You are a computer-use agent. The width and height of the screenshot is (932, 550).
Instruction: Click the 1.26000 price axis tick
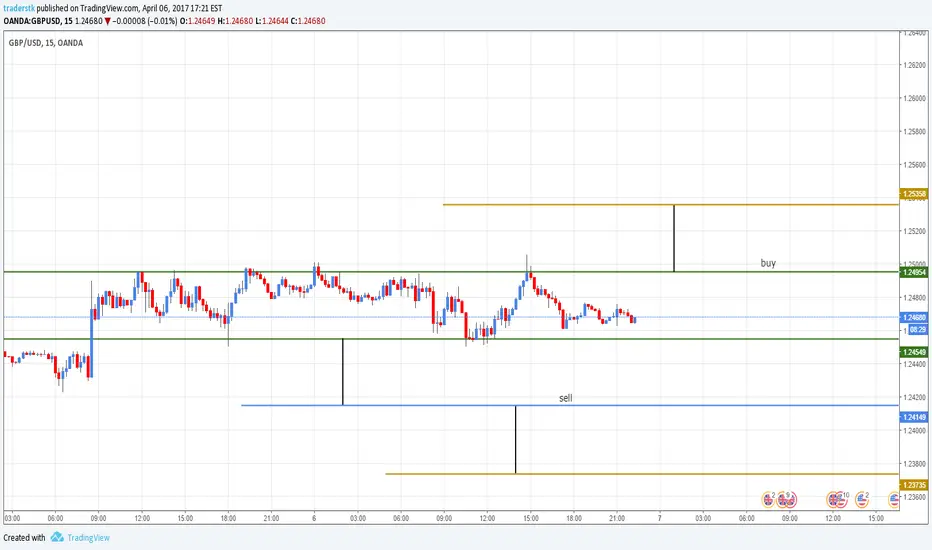pos(915,98)
